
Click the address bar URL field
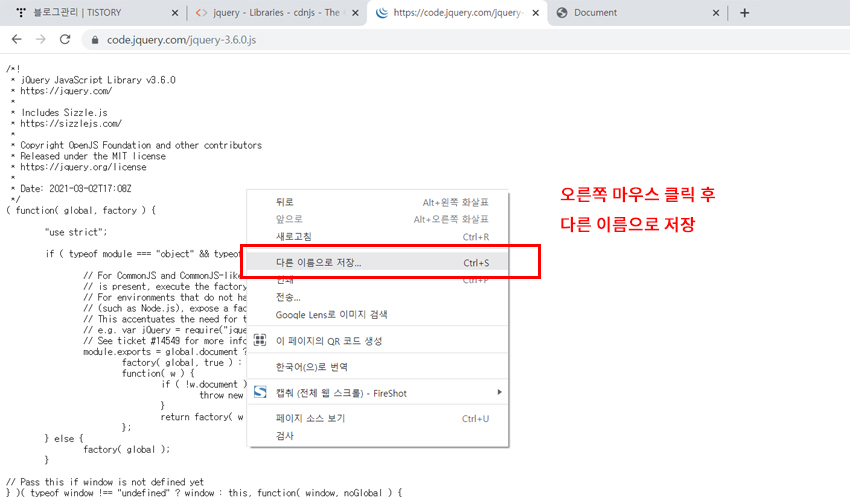(466, 40)
